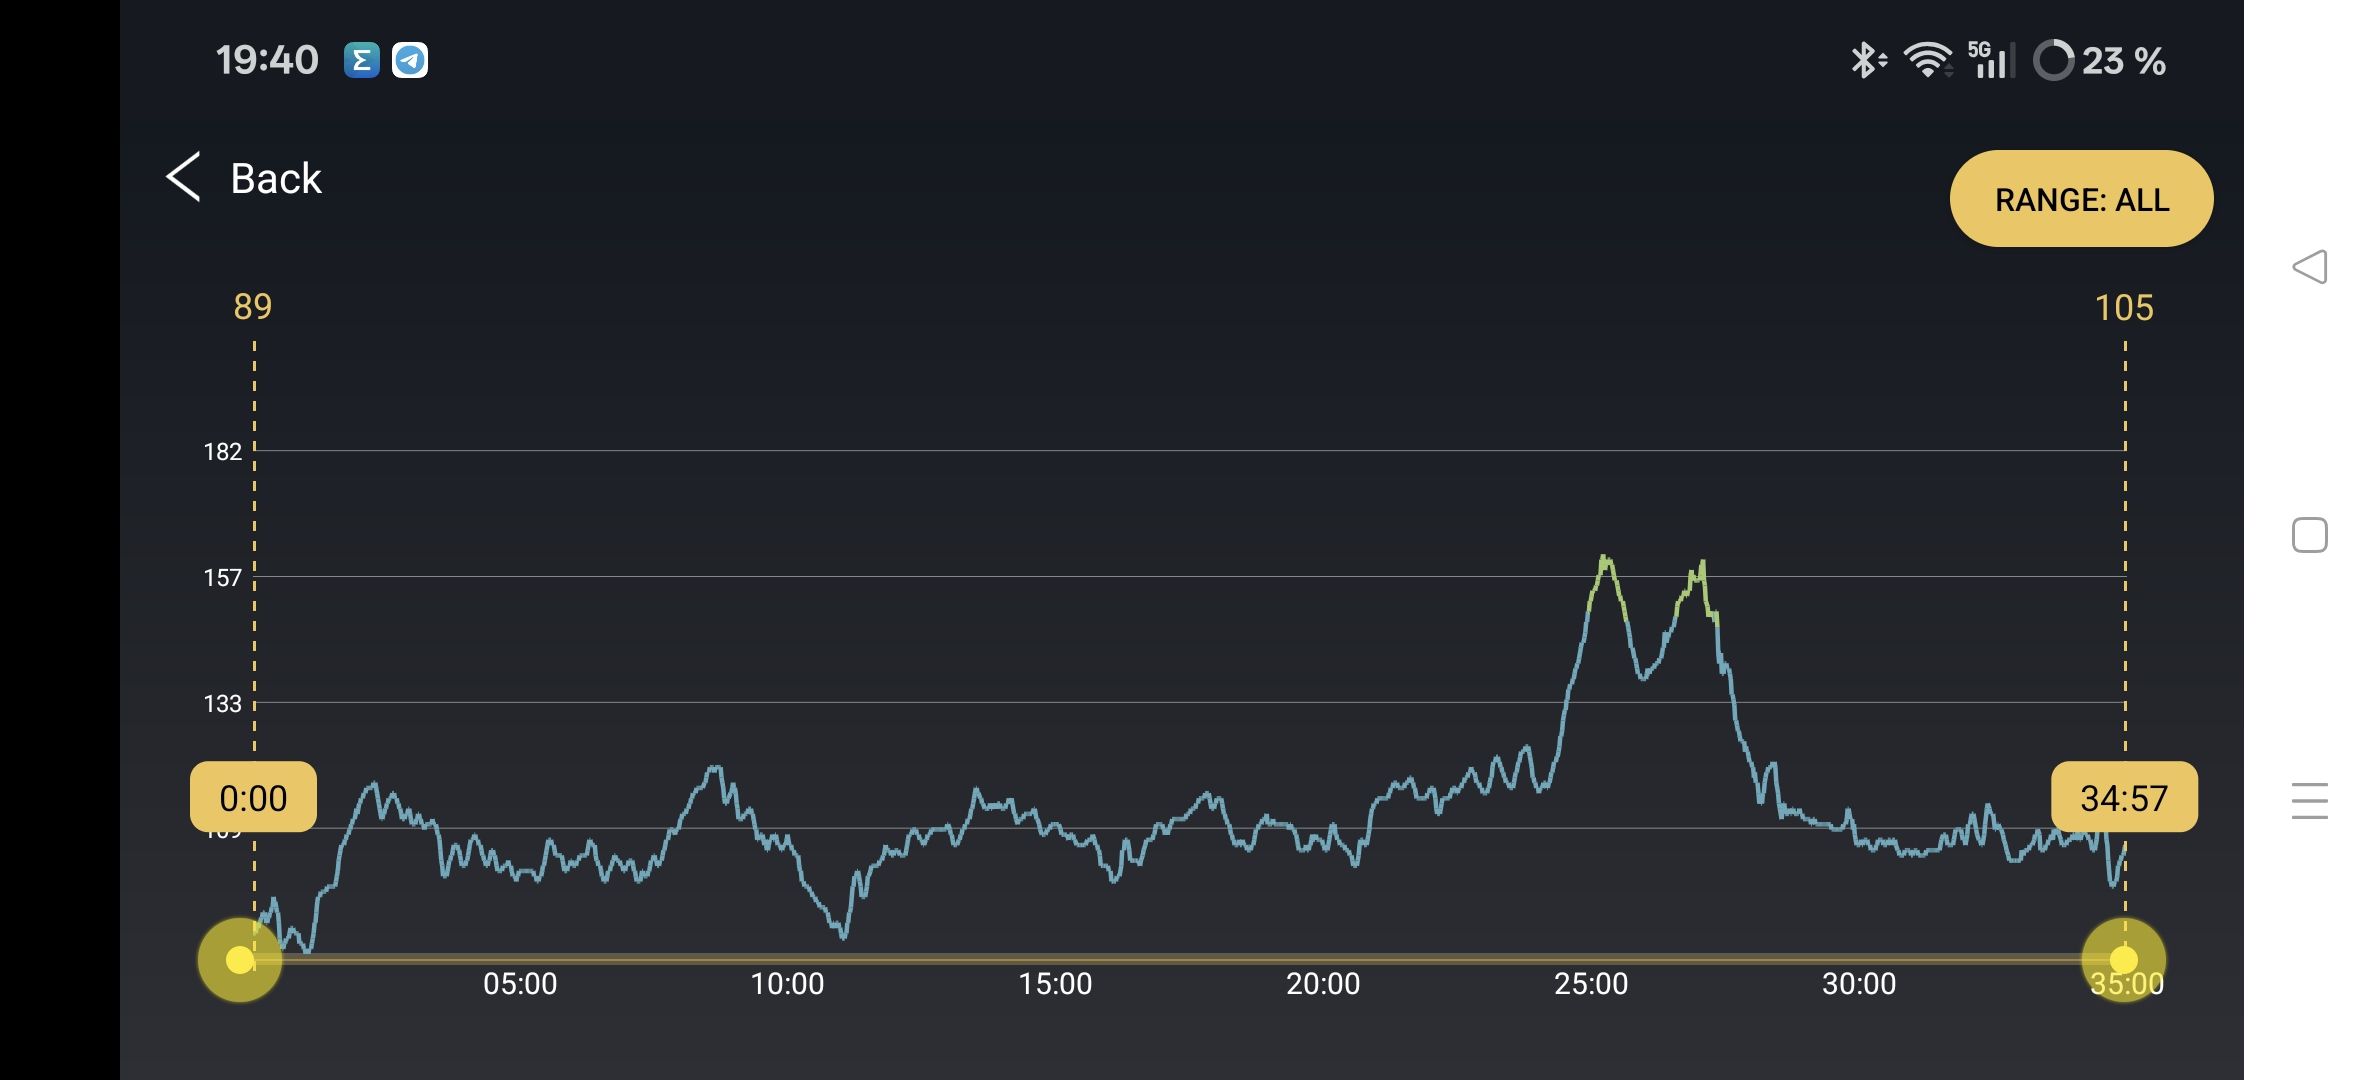The height and width of the screenshot is (1080, 2376).
Task: Open the RANGE: ALL selector
Action: tap(2081, 199)
